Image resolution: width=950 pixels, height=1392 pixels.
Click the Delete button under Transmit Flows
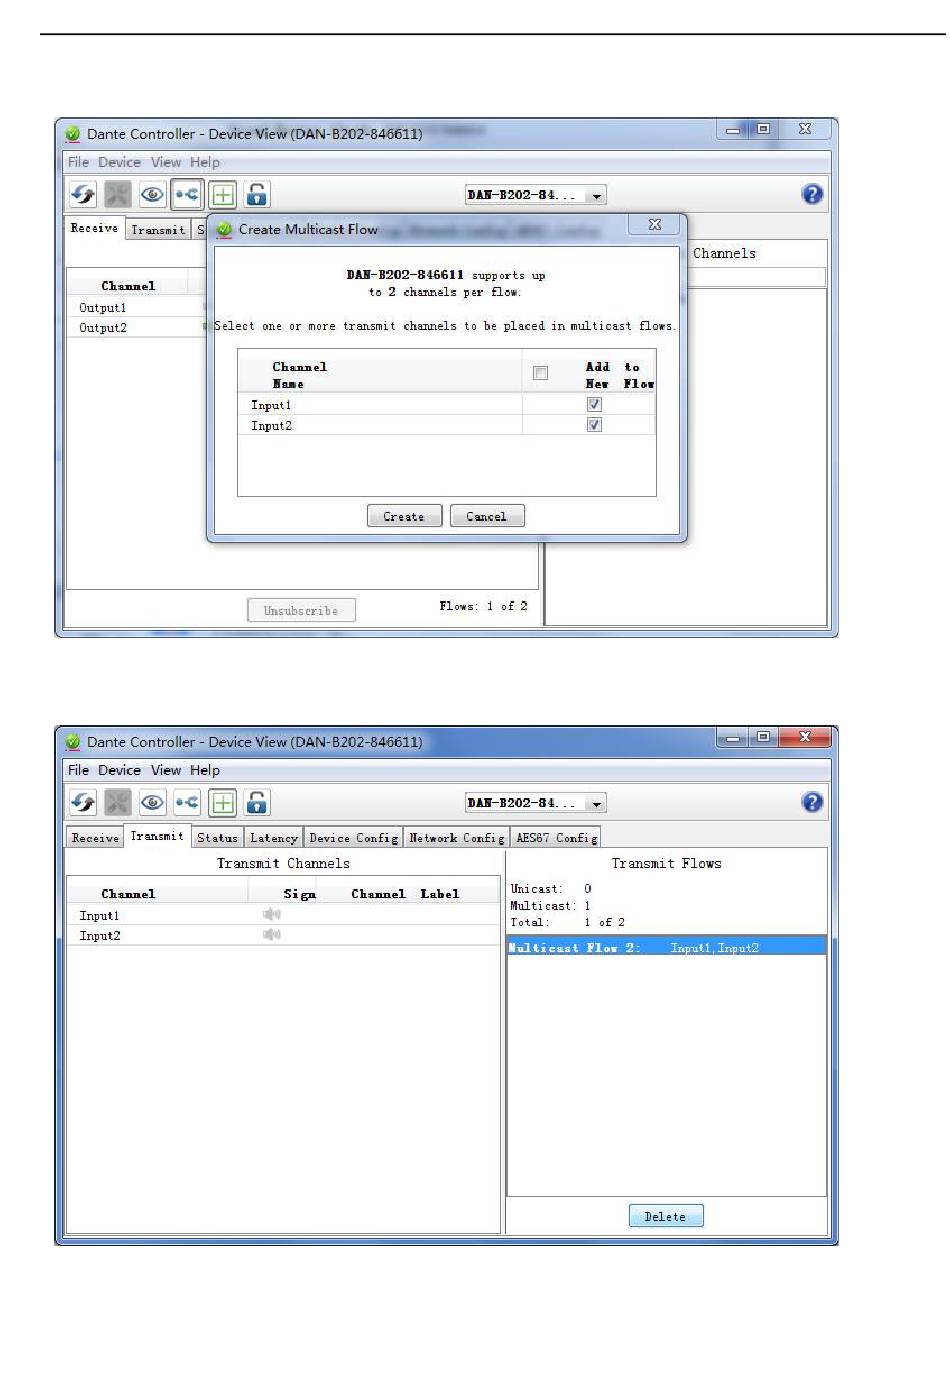pyautogui.click(x=666, y=1216)
